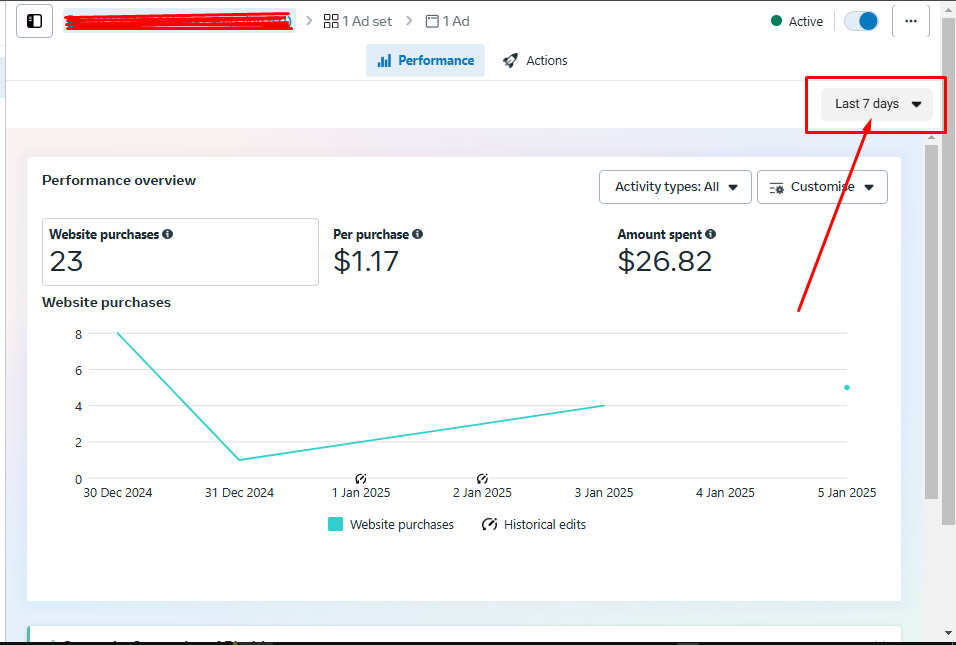The image size is (956, 645).
Task: Click the scrollbar down arrow
Action: point(948,632)
